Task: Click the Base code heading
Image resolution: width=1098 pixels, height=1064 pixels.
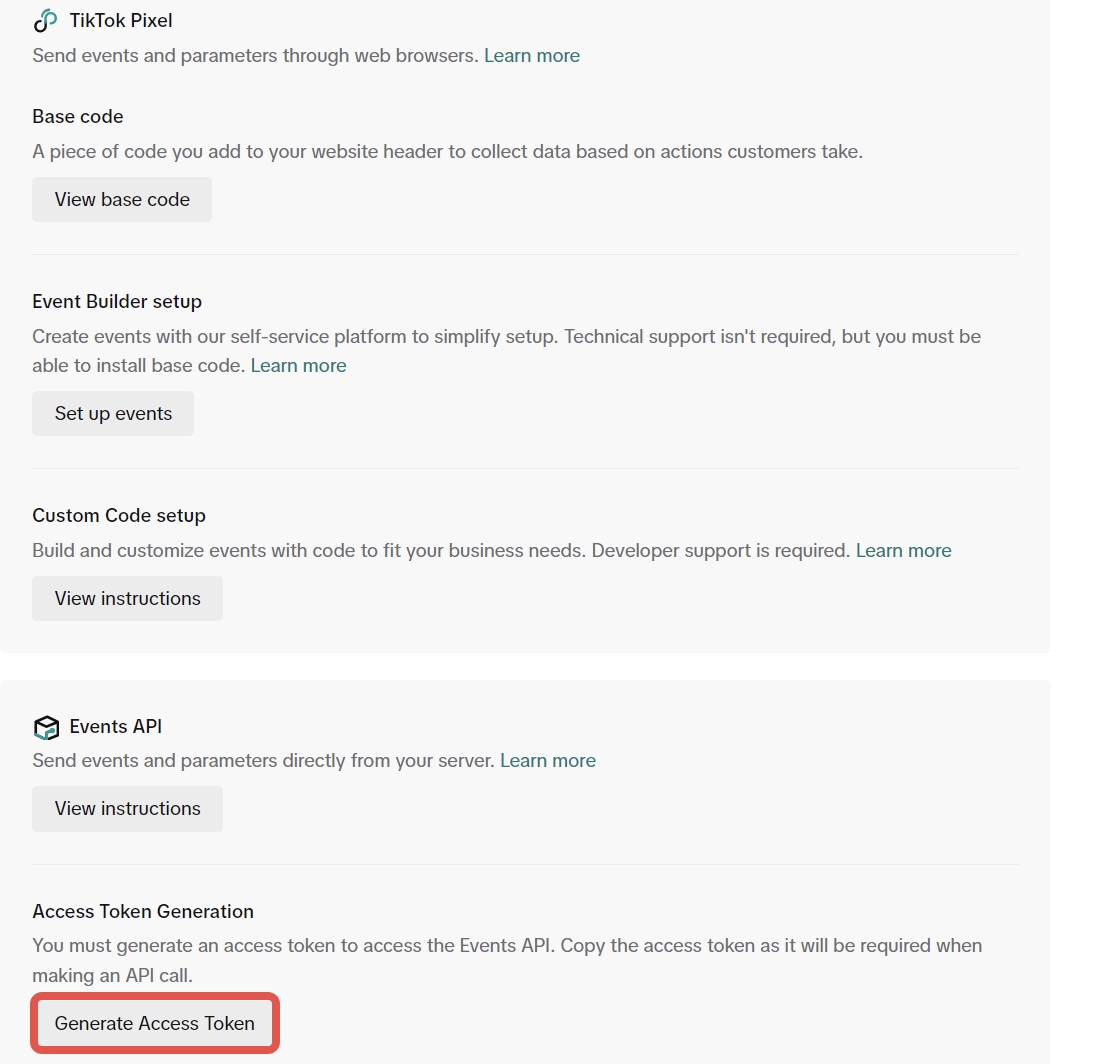Action: [x=78, y=116]
